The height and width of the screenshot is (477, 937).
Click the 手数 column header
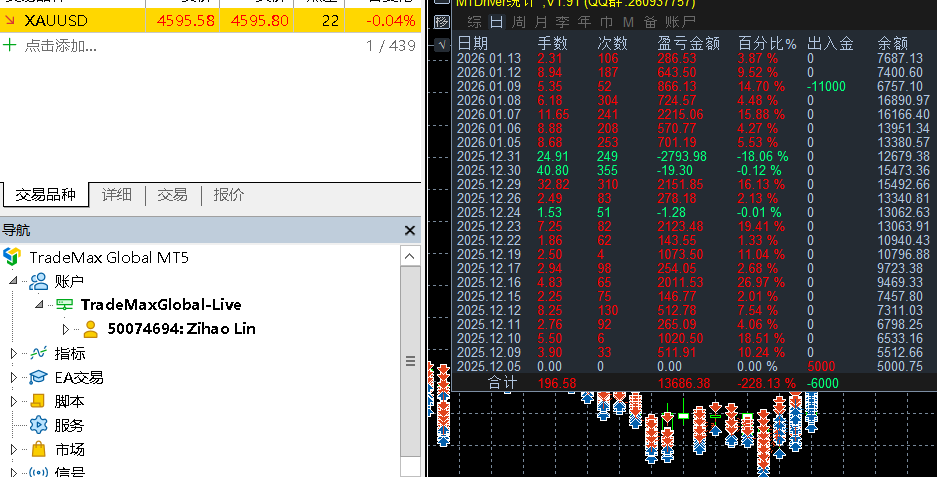tap(552, 43)
